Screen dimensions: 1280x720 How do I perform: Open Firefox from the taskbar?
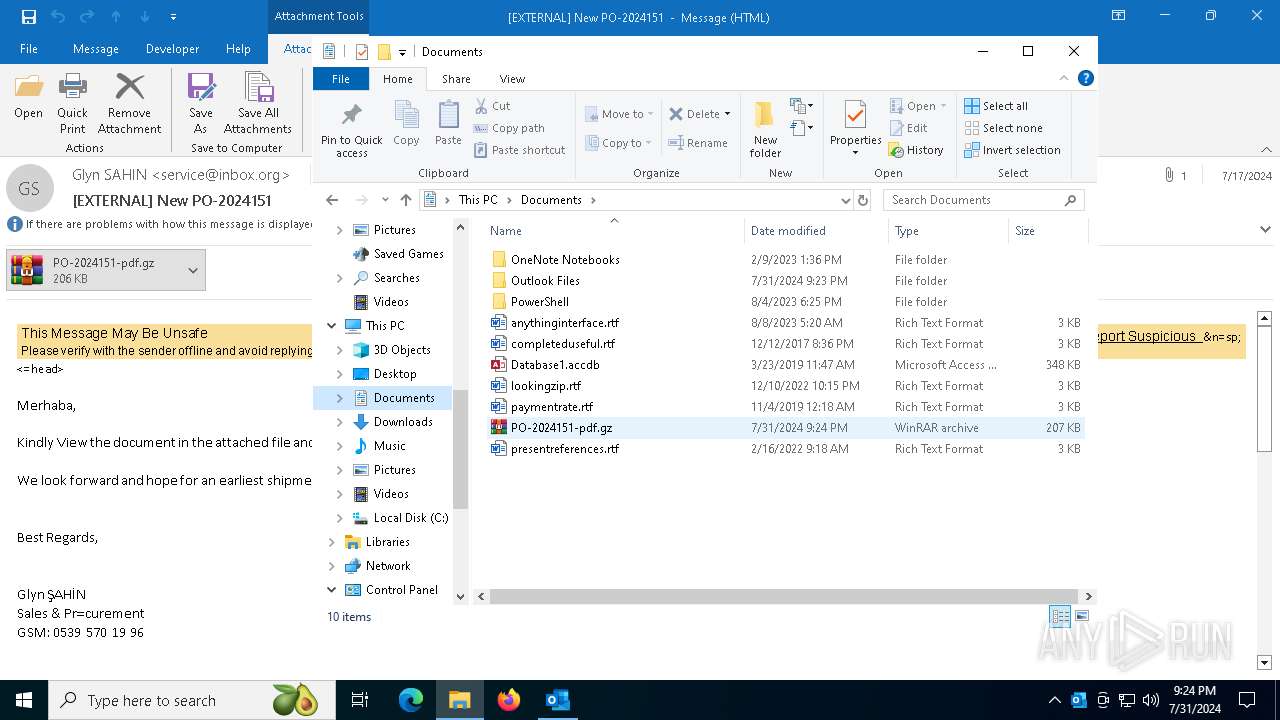point(509,700)
